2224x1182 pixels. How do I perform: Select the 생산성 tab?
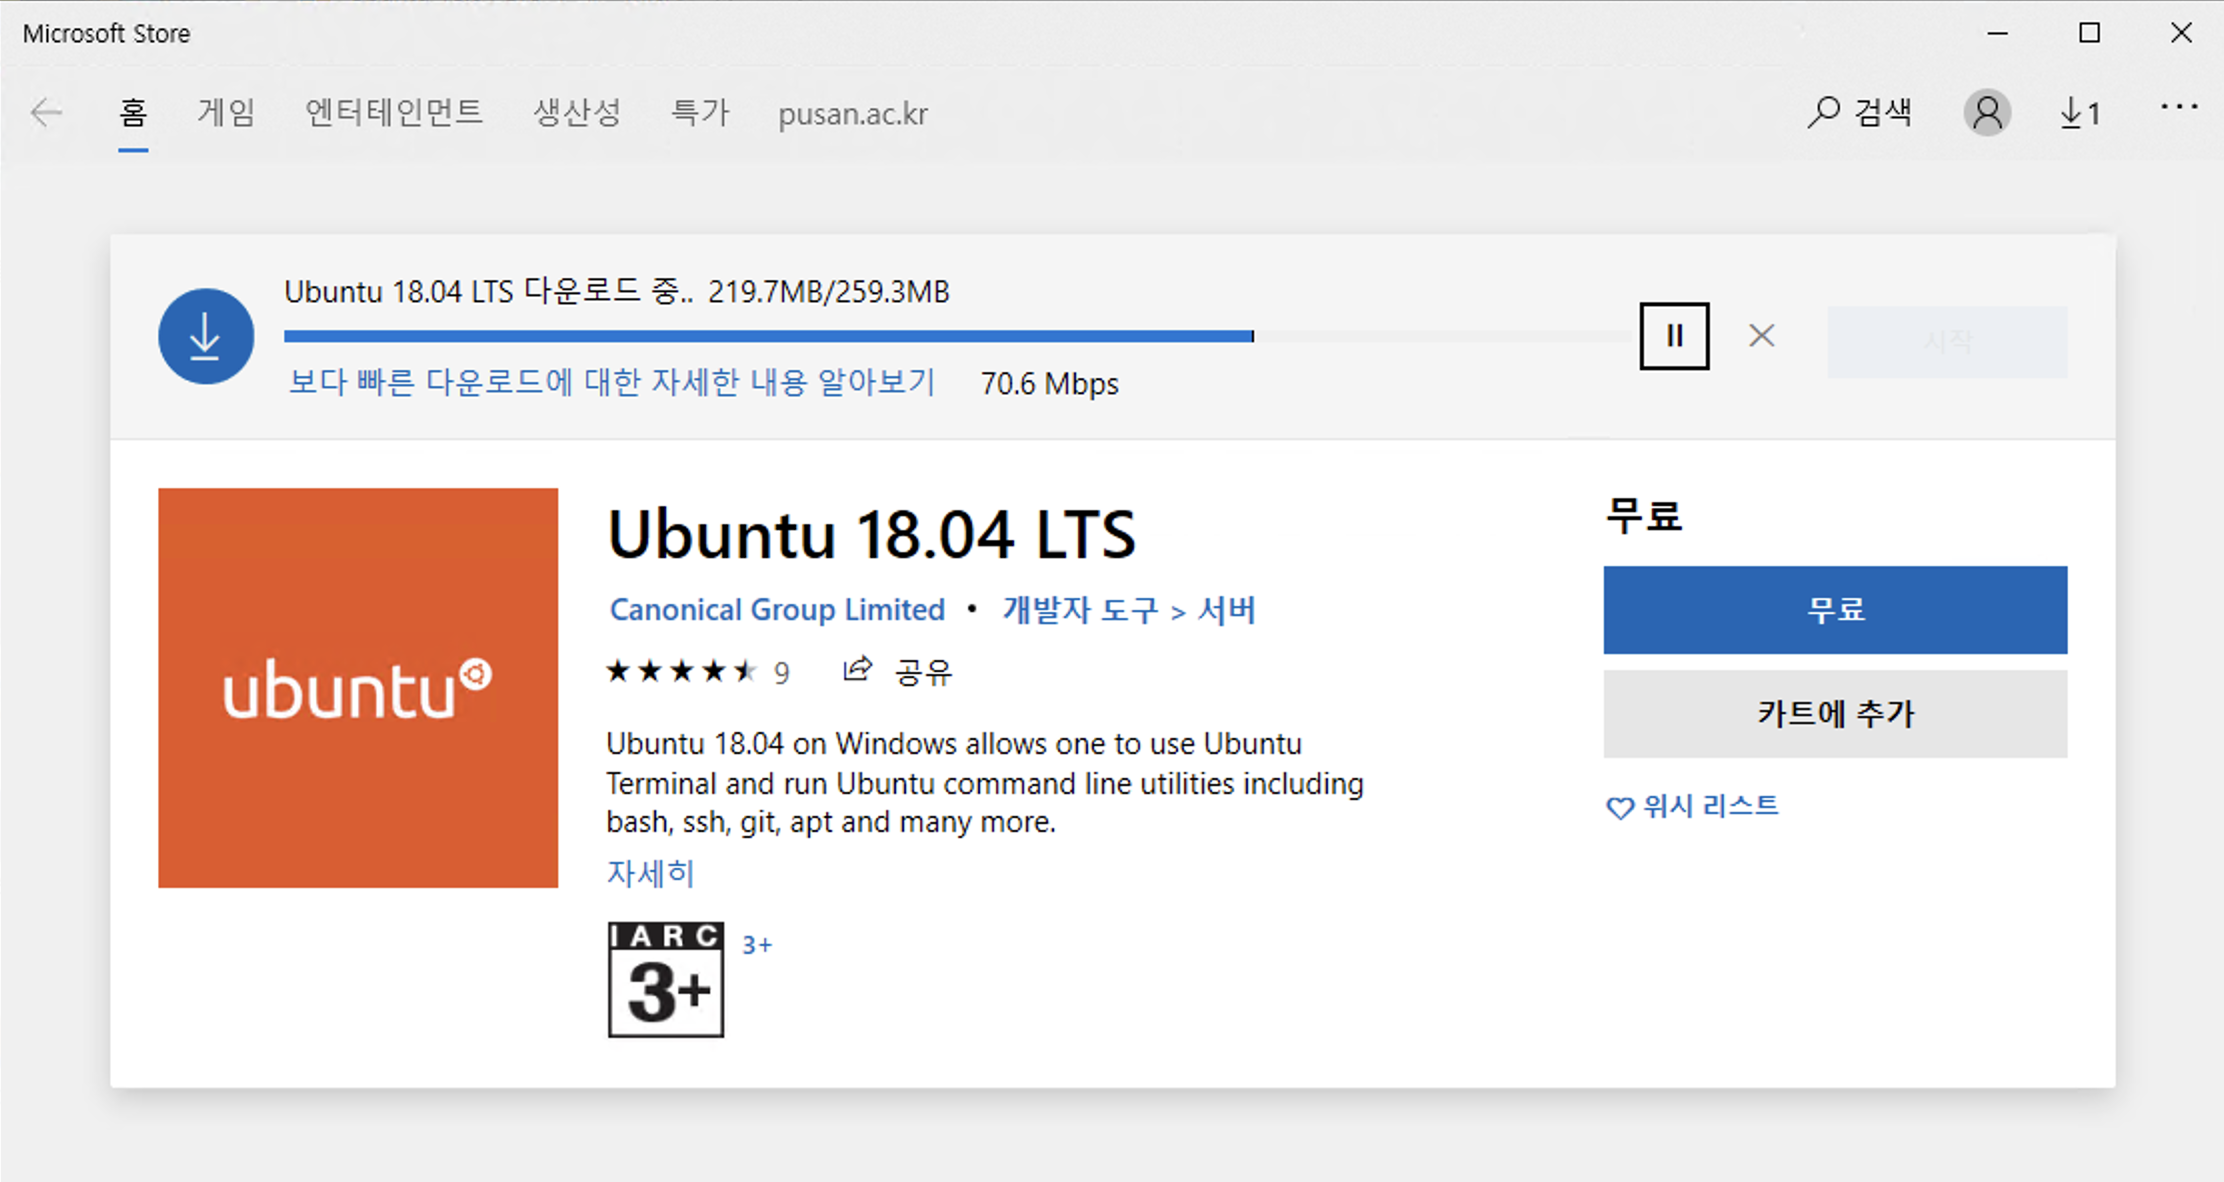point(577,113)
